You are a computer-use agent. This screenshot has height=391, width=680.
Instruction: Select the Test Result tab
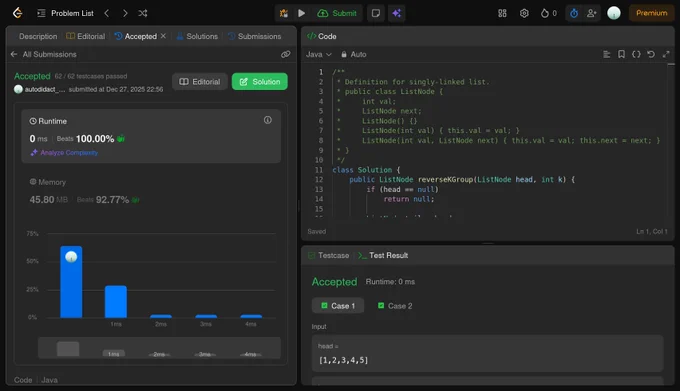(x=383, y=255)
